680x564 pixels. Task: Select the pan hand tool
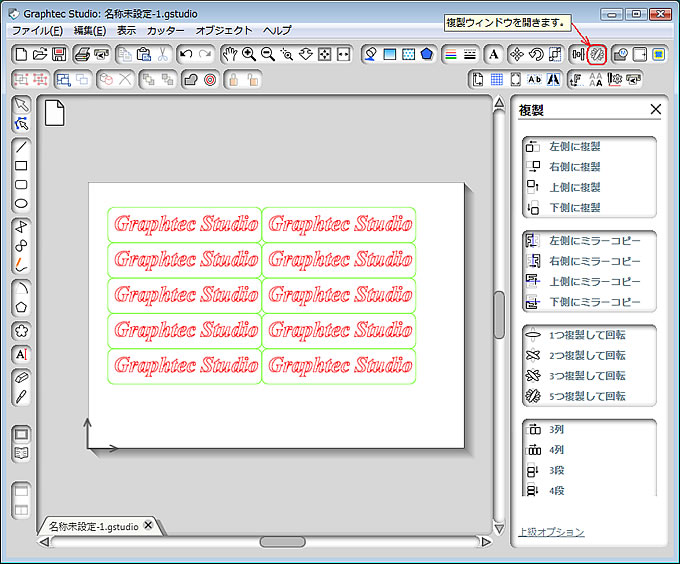tap(230, 55)
